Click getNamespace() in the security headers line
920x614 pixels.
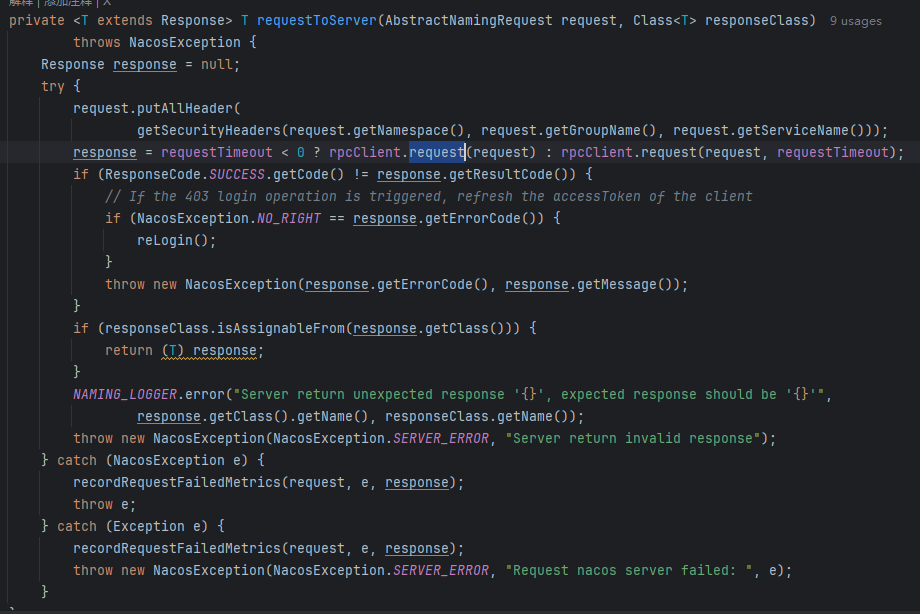coord(409,130)
